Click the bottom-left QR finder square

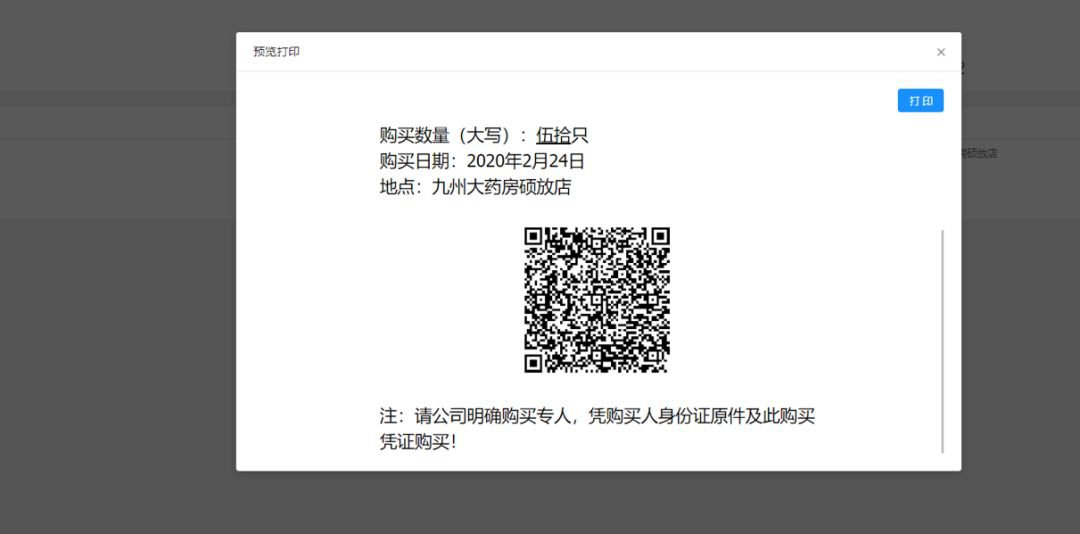[x=535, y=362]
